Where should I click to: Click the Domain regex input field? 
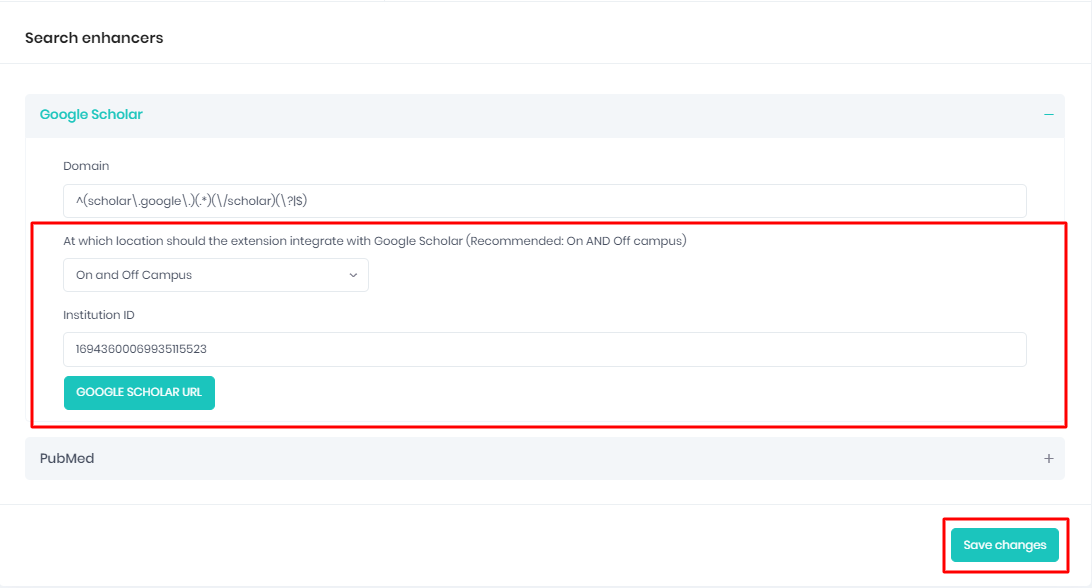(x=545, y=201)
